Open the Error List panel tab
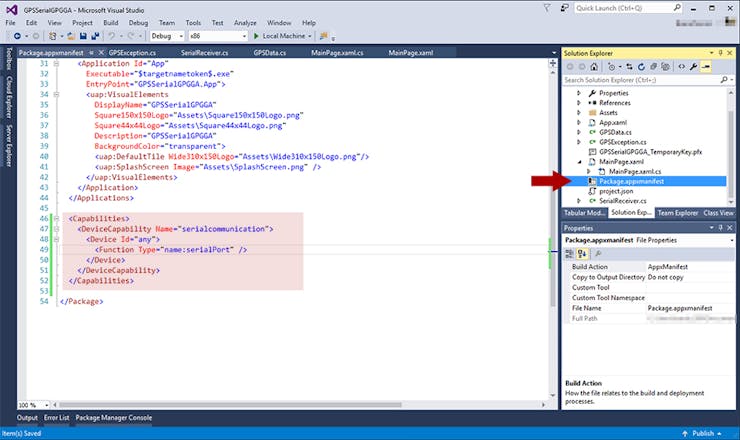740x440 pixels. pyautogui.click(x=57, y=418)
